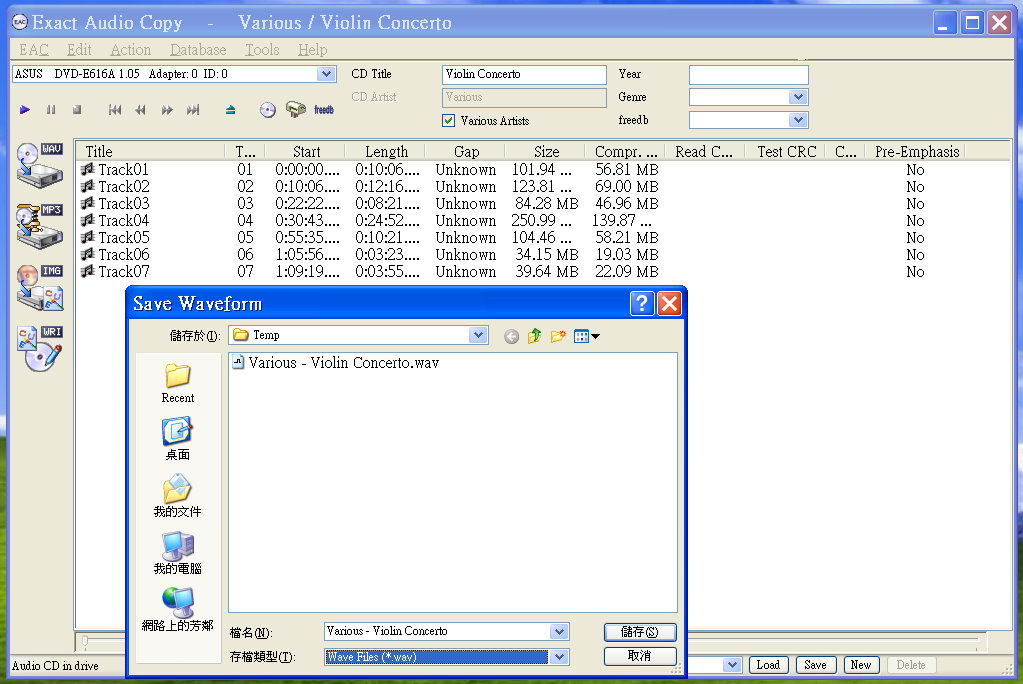1023x684 pixels.
Task: Click the WAV copy icon in sidebar
Action: coord(40,165)
